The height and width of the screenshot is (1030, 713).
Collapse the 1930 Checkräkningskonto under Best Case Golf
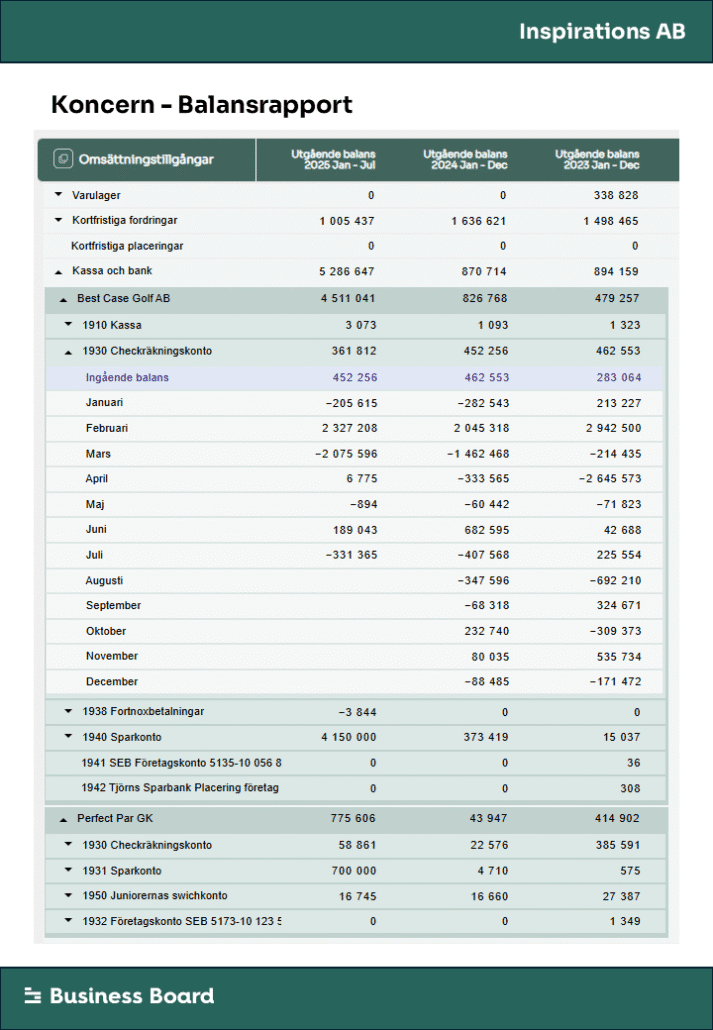click(68, 352)
